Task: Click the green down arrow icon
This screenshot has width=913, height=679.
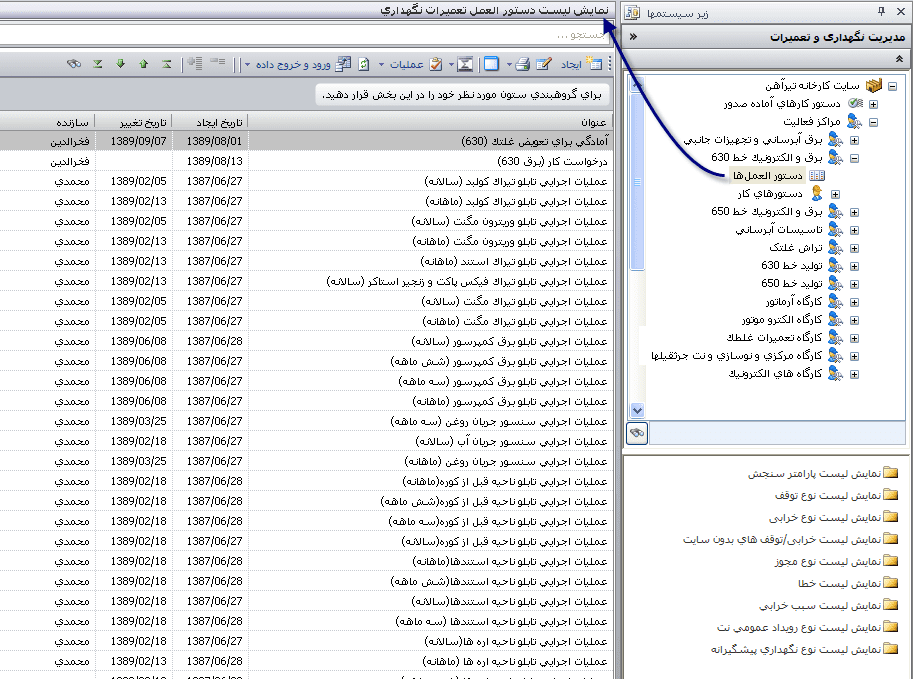Action: [x=120, y=64]
